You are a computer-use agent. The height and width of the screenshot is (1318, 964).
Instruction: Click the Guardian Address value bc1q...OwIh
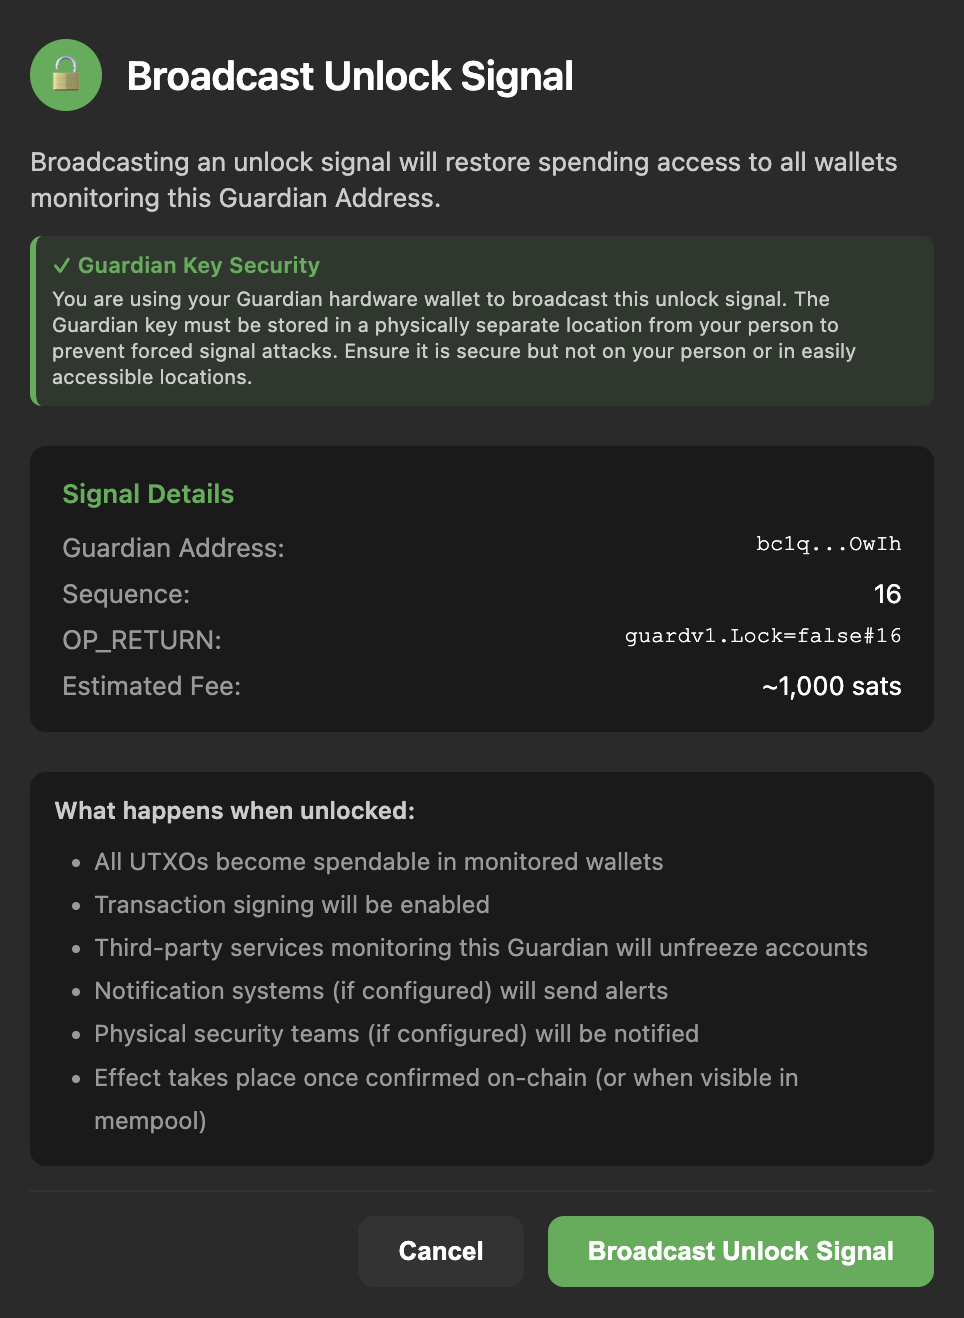click(x=828, y=544)
